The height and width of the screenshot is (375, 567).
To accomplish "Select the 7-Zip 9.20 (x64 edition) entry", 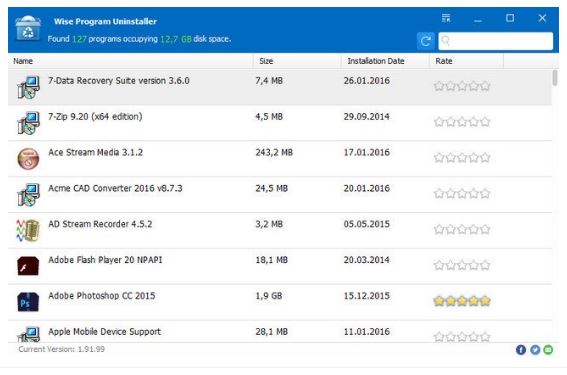I will point(280,123).
